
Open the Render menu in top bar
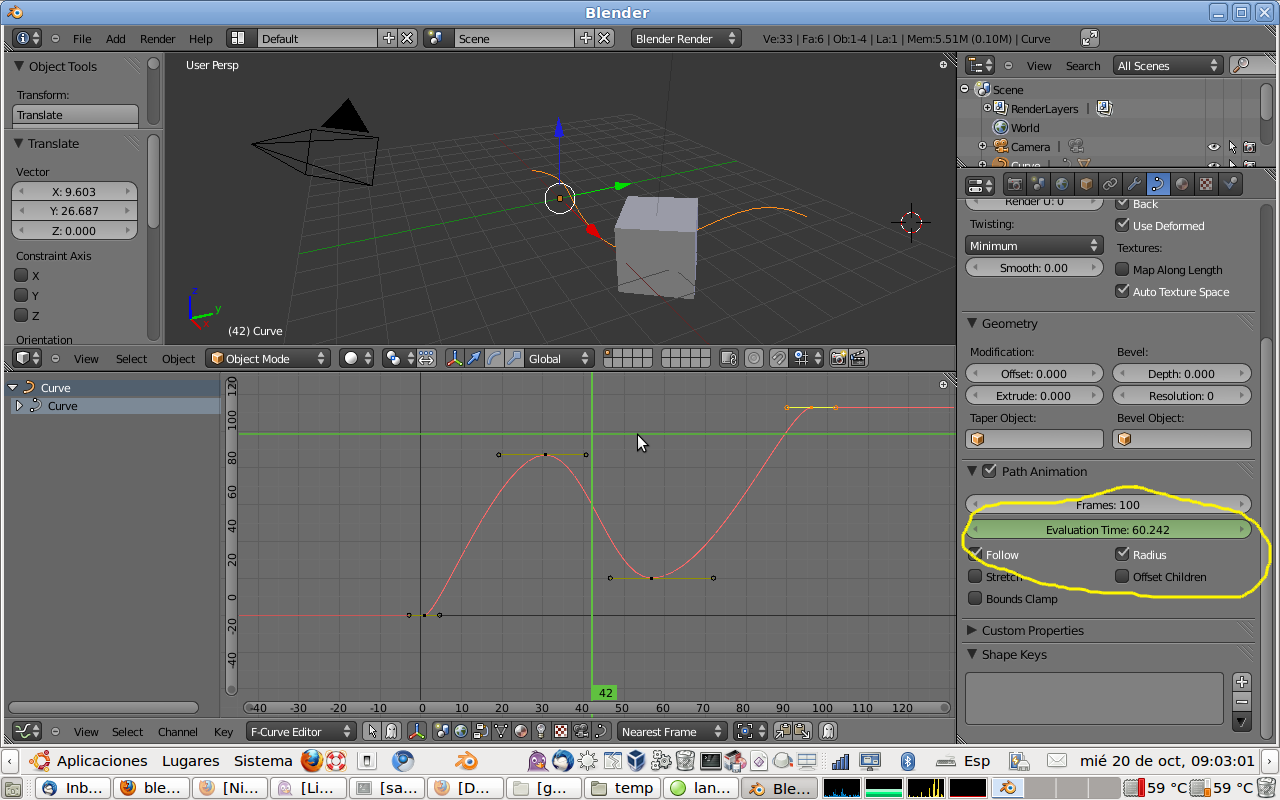tap(157, 39)
